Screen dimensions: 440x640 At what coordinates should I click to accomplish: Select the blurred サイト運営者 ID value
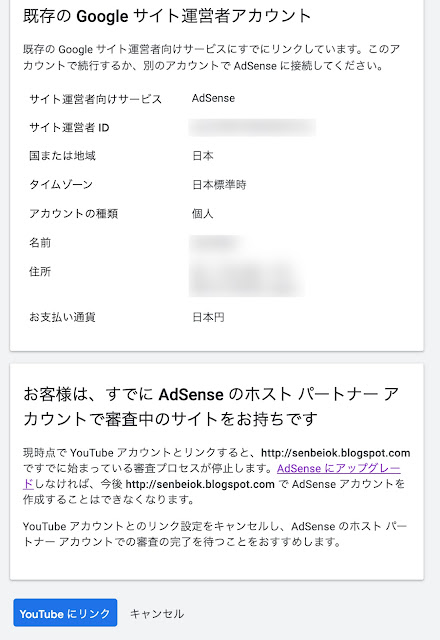coord(252,127)
